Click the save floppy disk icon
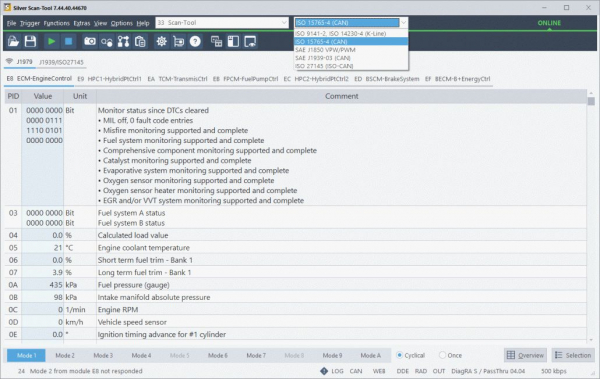Screen dimensions: 600x379 (x=30, y=41)
